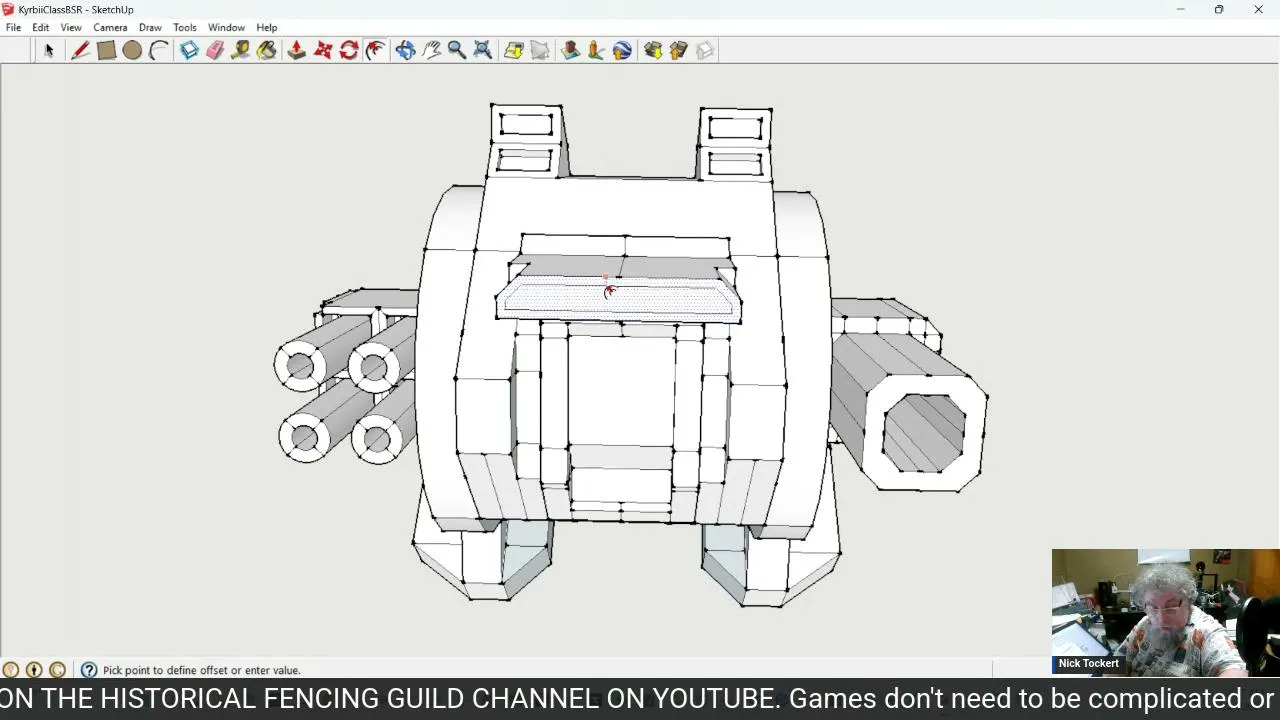The height and width of the screenshot is (720, 1280).
Task: Select the Eraser tool
Action: click(215, 50)
